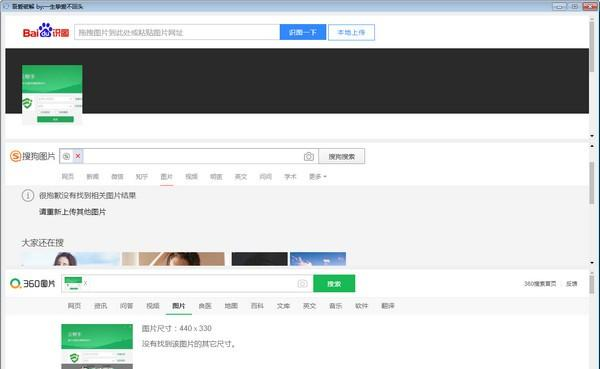
Task: Select Sogou 知乎 tab
Action: tap(142, 176)
